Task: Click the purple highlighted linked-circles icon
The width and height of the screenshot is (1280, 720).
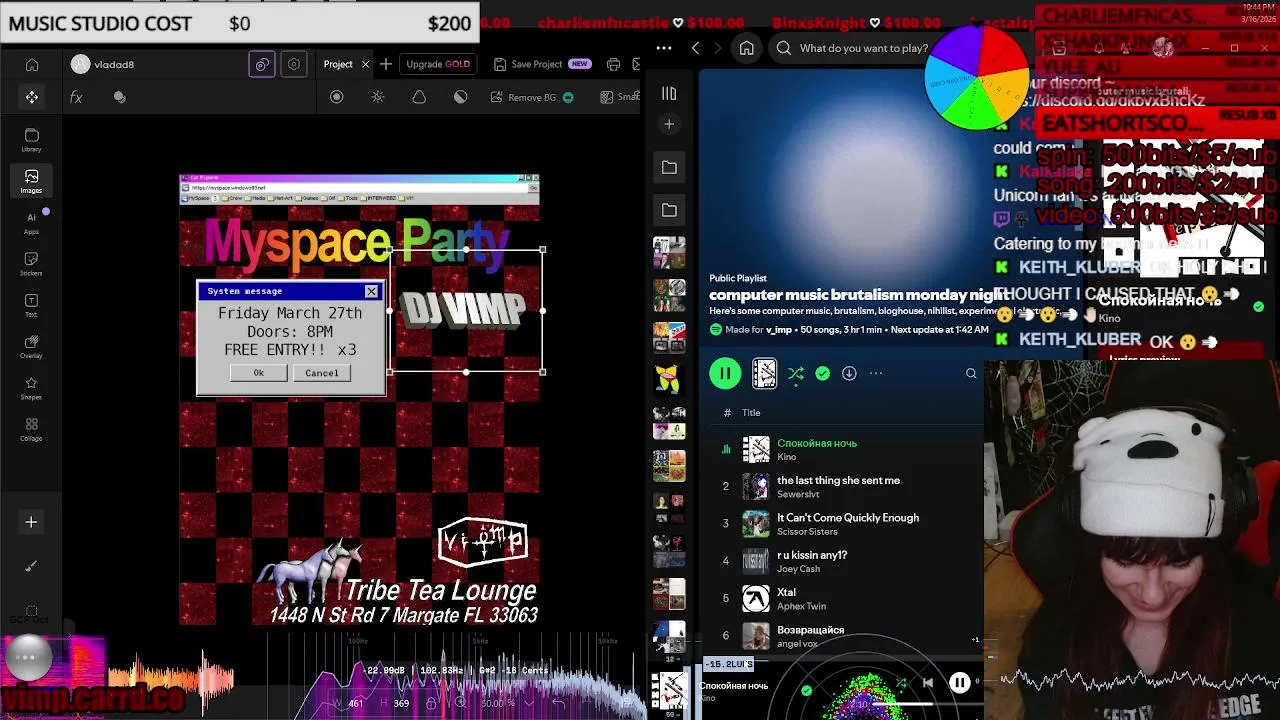Action: pyautogui.click(x=262, y=64)
